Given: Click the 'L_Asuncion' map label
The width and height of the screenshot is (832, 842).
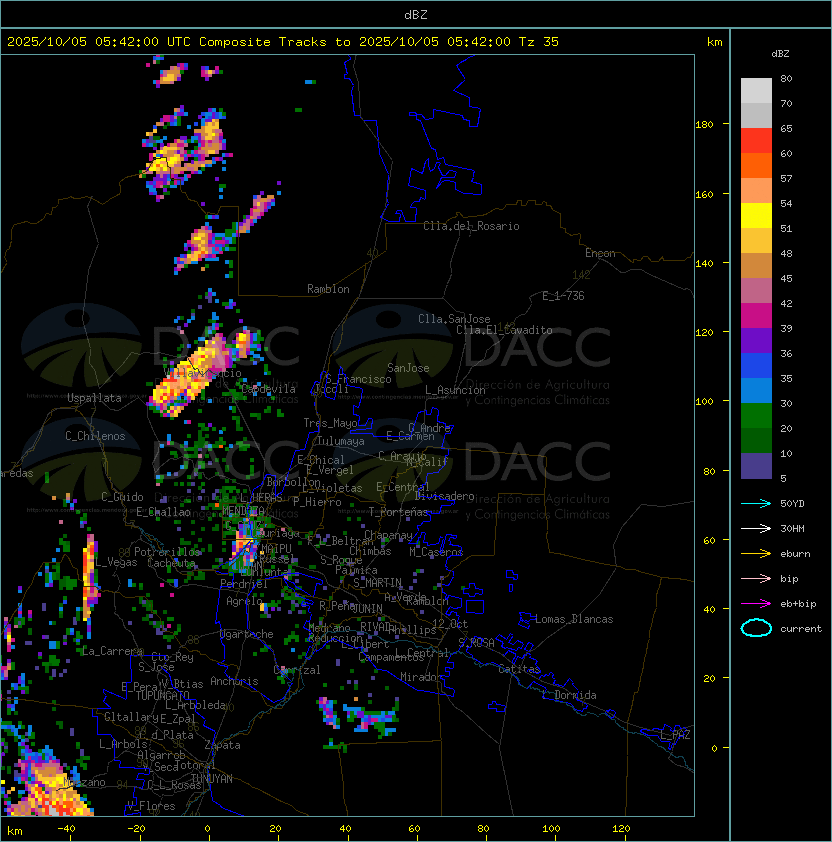Looking at the screenshot, I should click(x=455, y=390).
